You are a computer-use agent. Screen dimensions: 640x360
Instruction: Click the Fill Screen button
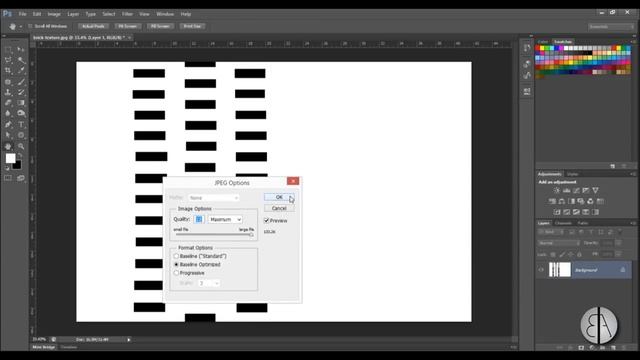pos(160,26)
